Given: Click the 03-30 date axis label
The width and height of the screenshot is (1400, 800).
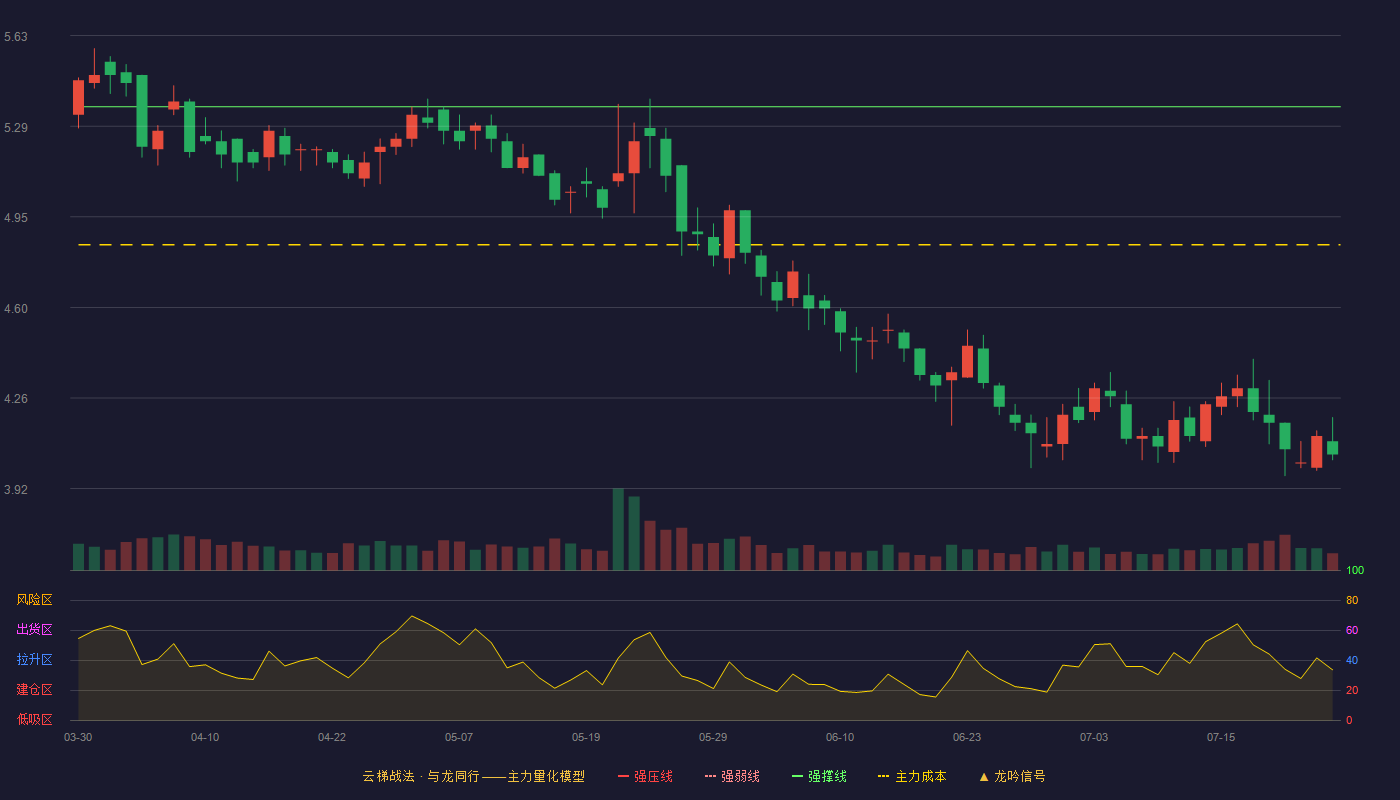Looking at the screenshot, I should point(78,737).
